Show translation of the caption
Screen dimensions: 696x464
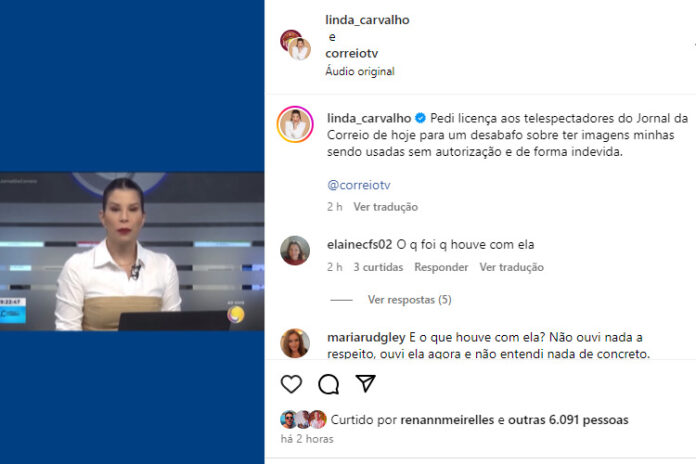click(x=386, y=207)
